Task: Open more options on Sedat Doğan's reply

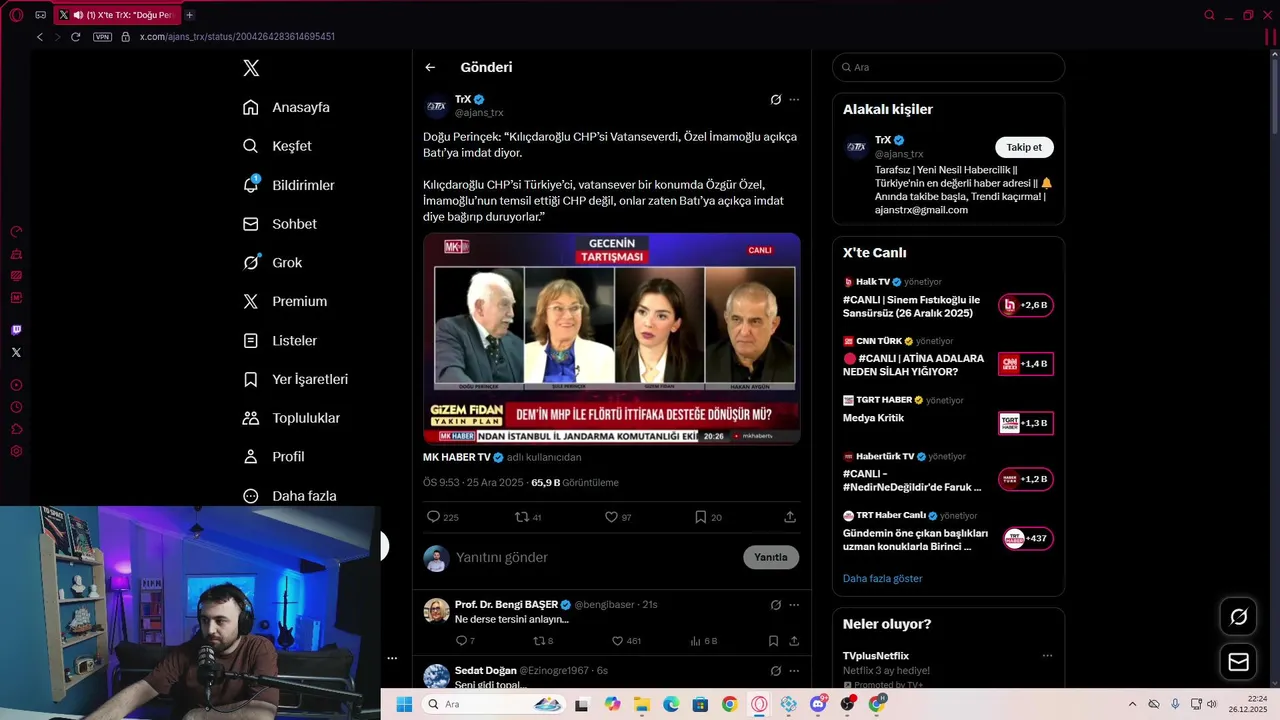Action: (794, 671)
